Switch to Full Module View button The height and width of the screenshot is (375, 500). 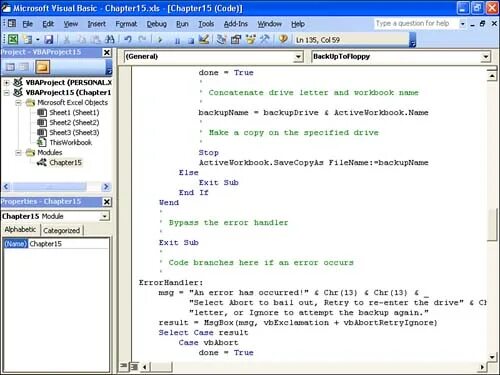[134, 367]
